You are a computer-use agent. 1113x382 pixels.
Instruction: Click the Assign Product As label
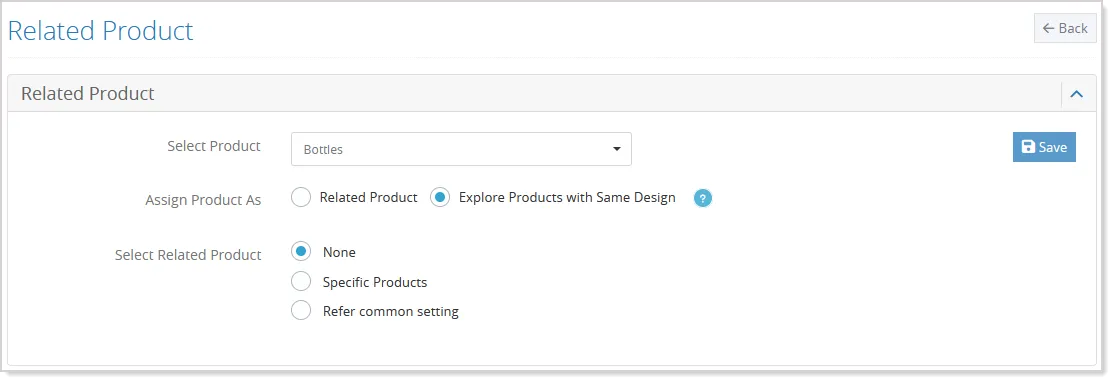click(x=203, y=200)
